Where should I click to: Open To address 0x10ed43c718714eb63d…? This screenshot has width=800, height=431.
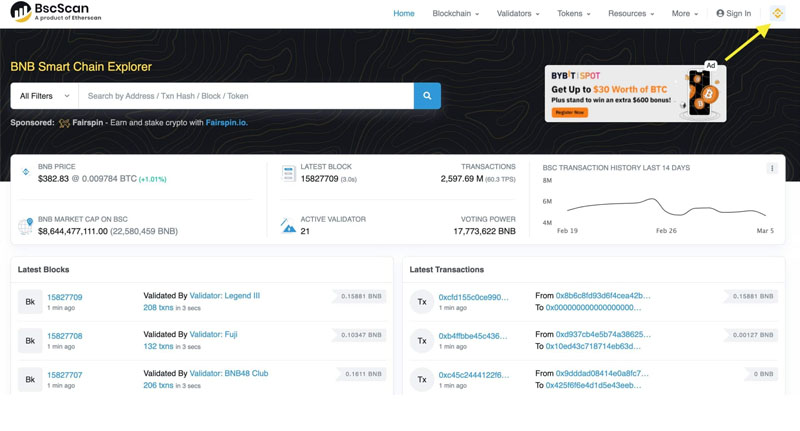coord(593,346)
